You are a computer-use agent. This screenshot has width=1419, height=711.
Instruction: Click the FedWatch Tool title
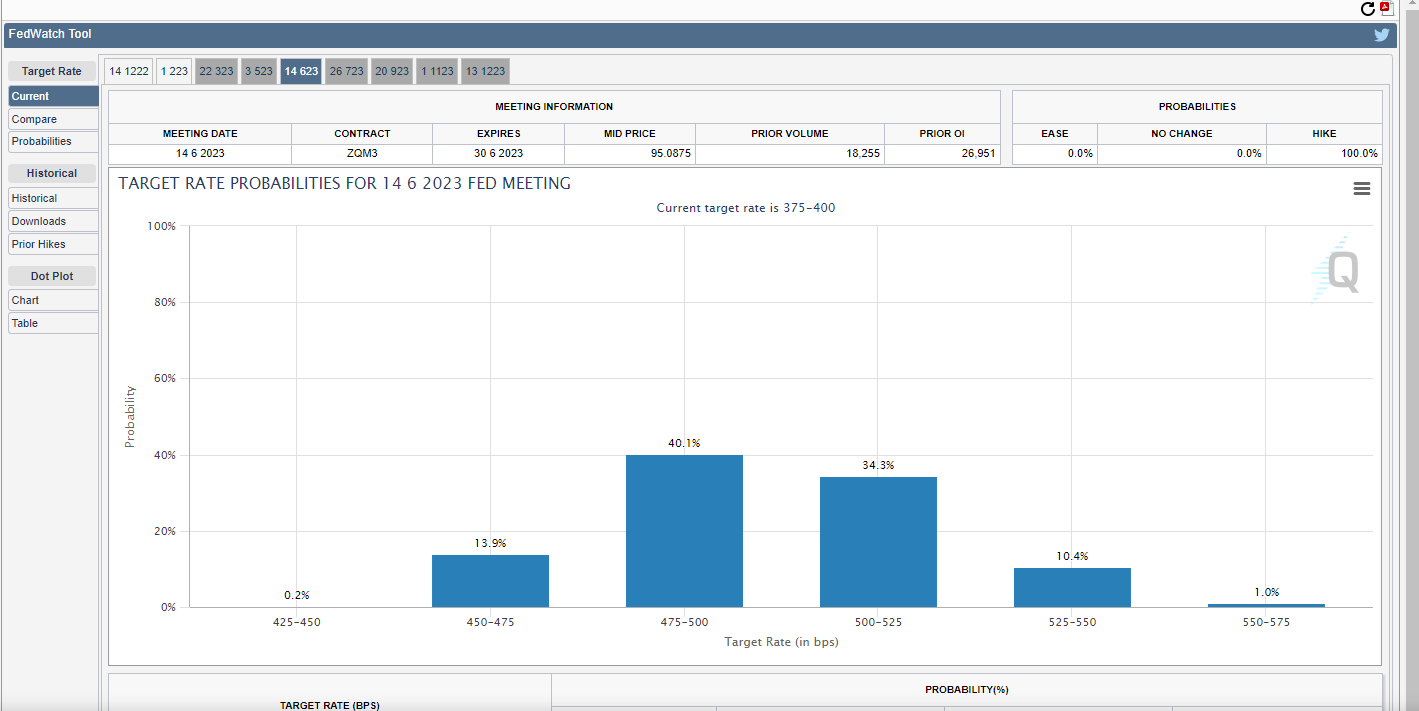click(50, 34)
